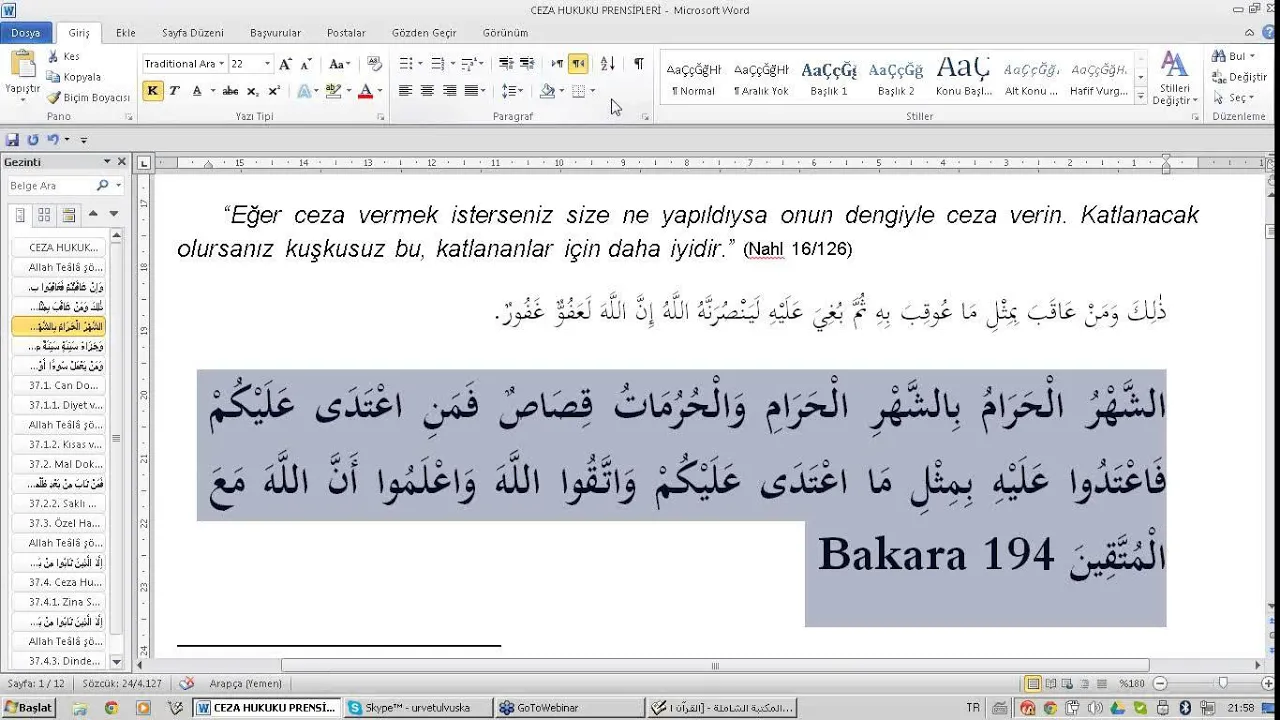The width and height of the screenshot is (1280, 720).
Task: Apply the Aralık Yok style
Action: point(761,78)
